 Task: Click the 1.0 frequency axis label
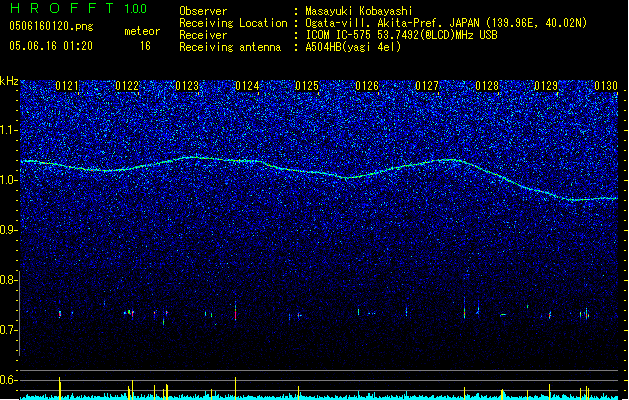[x=9, y=180]
